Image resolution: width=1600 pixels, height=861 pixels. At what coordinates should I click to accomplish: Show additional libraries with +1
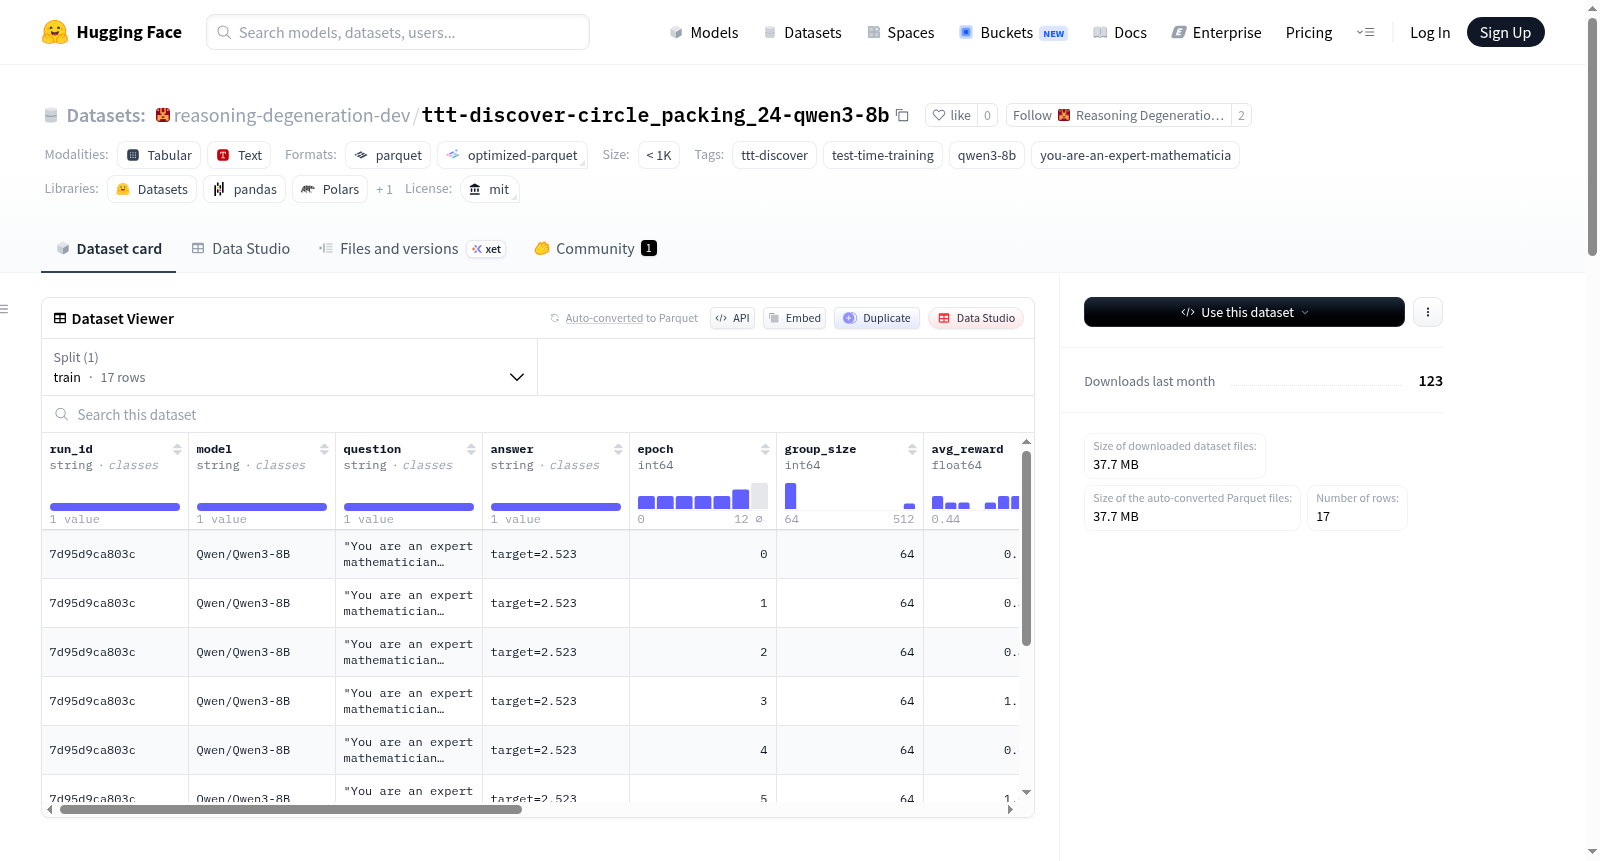[384, 189]
